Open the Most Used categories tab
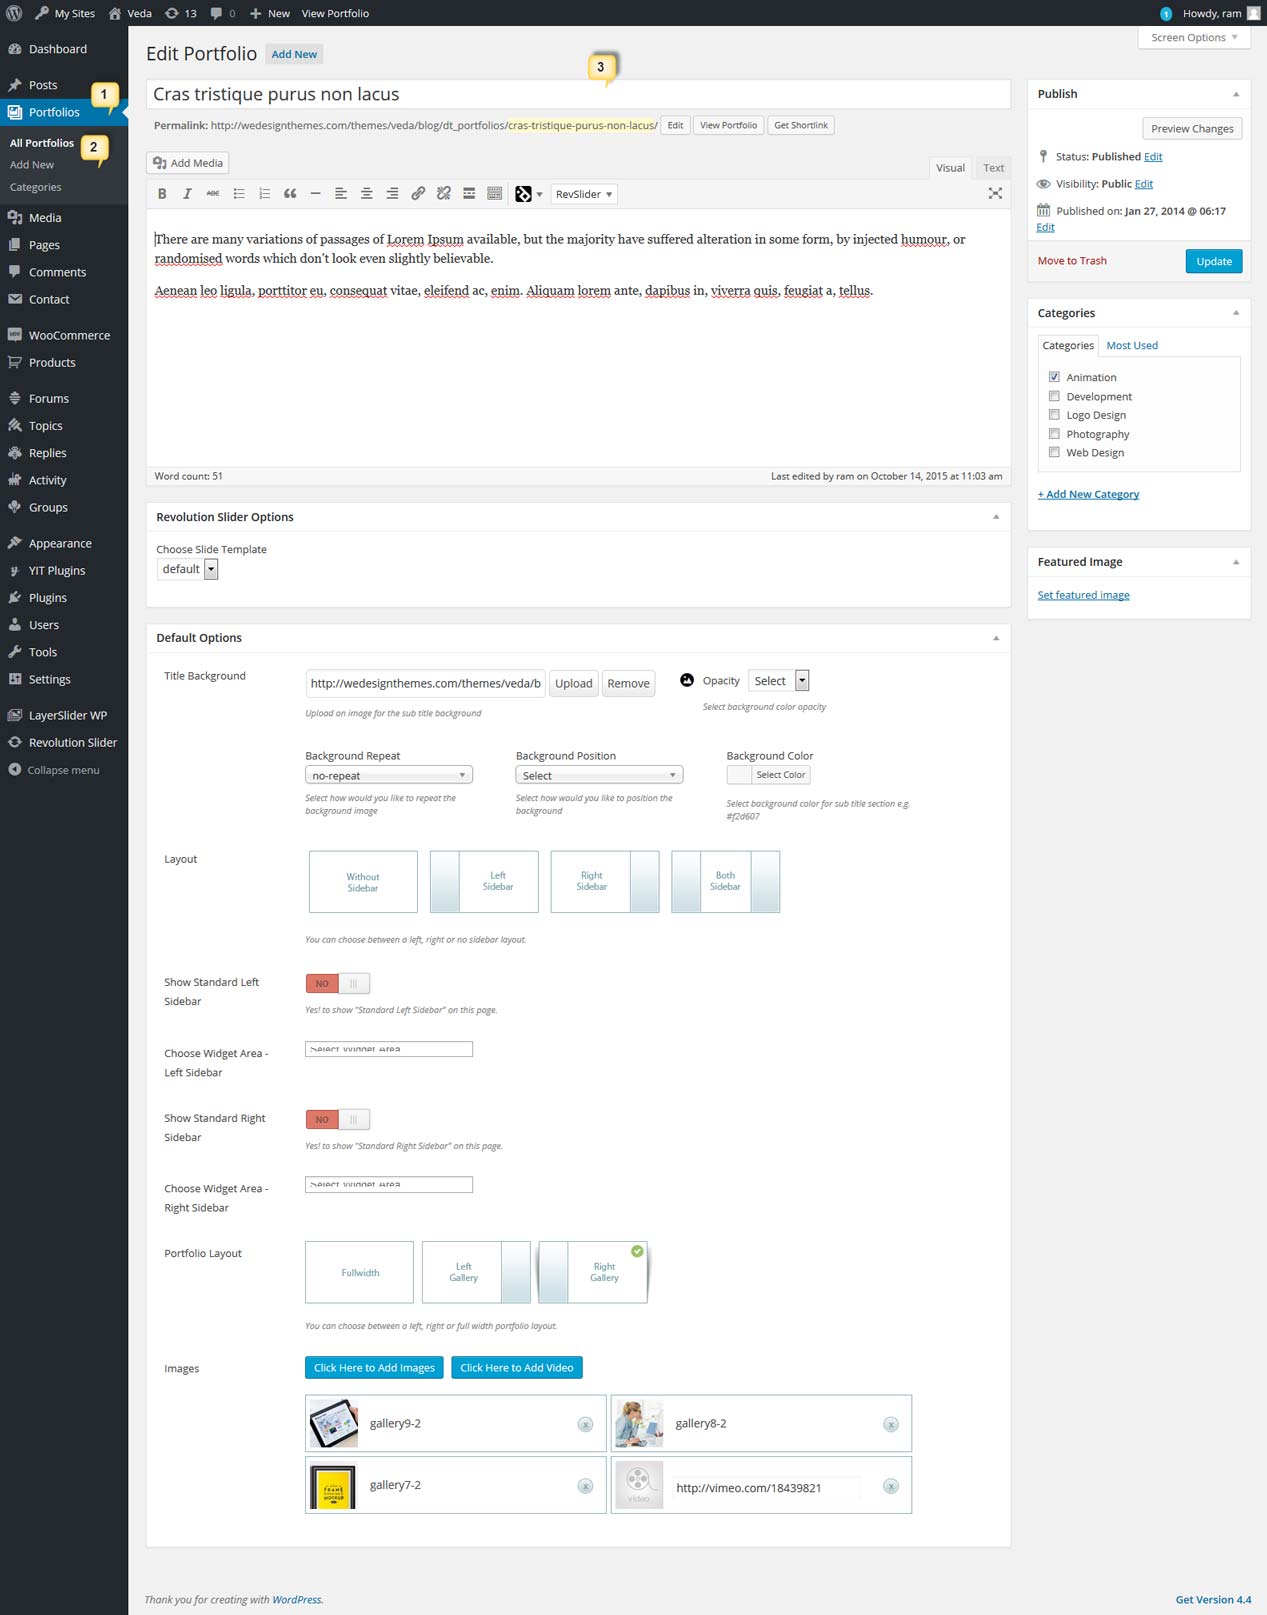 click(1132, 345)
